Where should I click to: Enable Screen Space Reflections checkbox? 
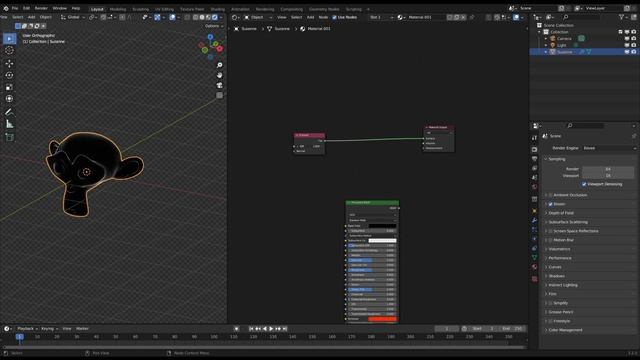(551, 231)
